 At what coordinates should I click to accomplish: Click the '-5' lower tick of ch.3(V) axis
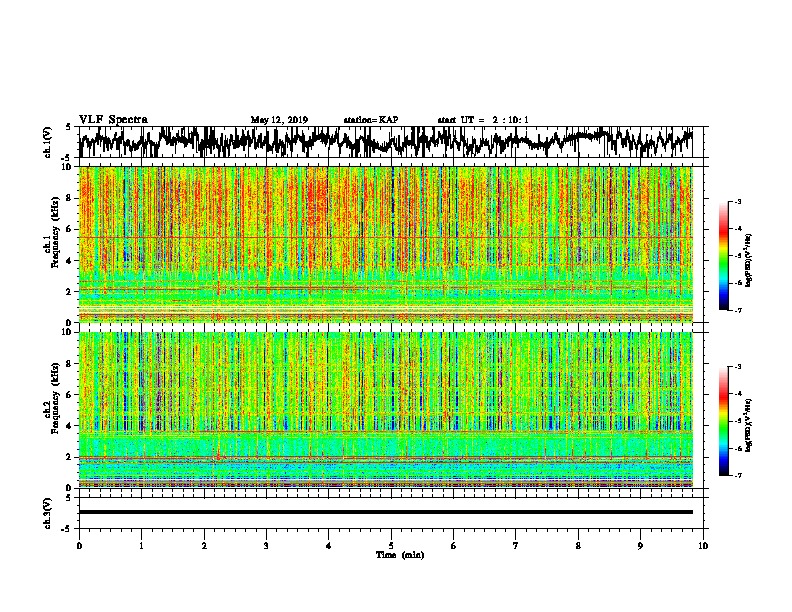click(x=67, y=529)
